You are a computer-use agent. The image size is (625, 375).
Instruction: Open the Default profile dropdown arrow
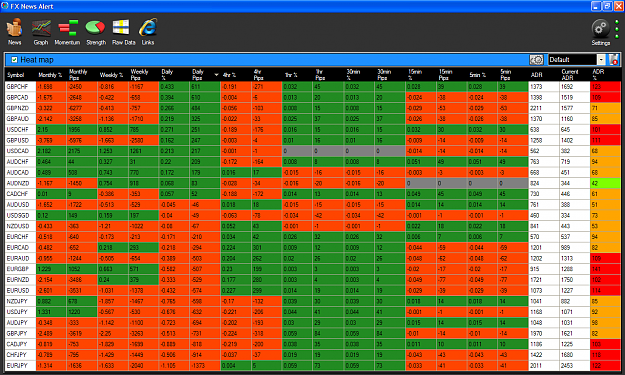[601, 60]
